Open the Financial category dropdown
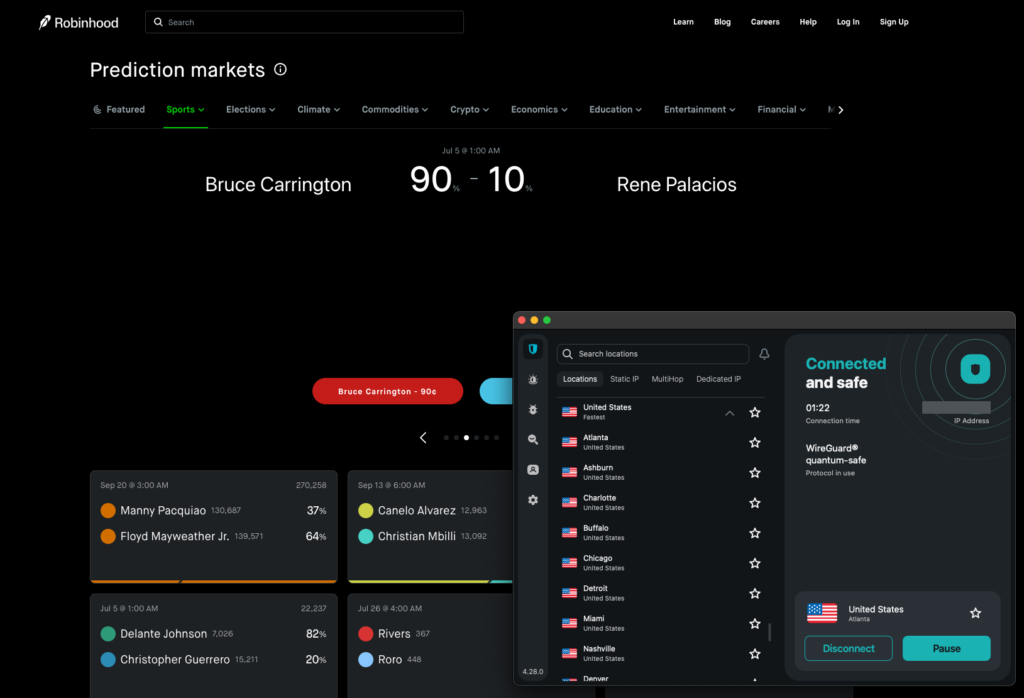The width and height of the screenshot is (1024, 698). pos(782,110)
